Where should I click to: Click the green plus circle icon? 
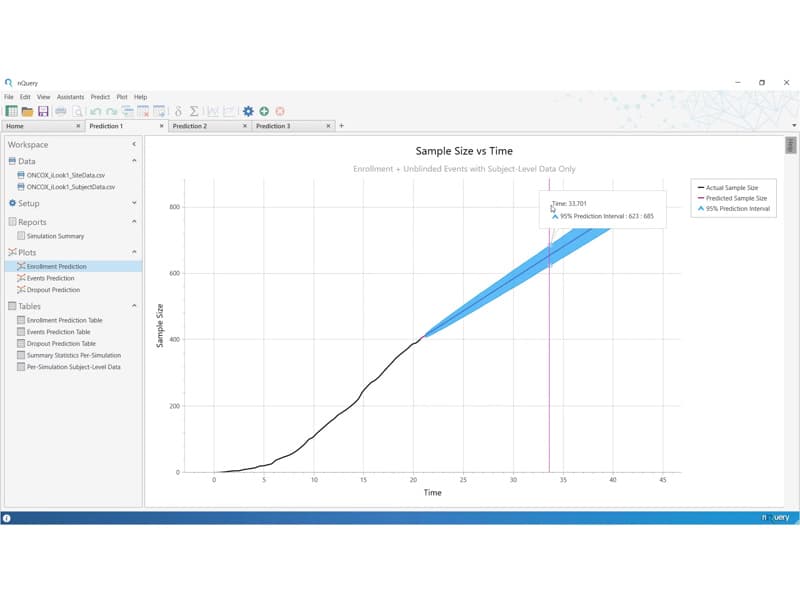point(264,111)
